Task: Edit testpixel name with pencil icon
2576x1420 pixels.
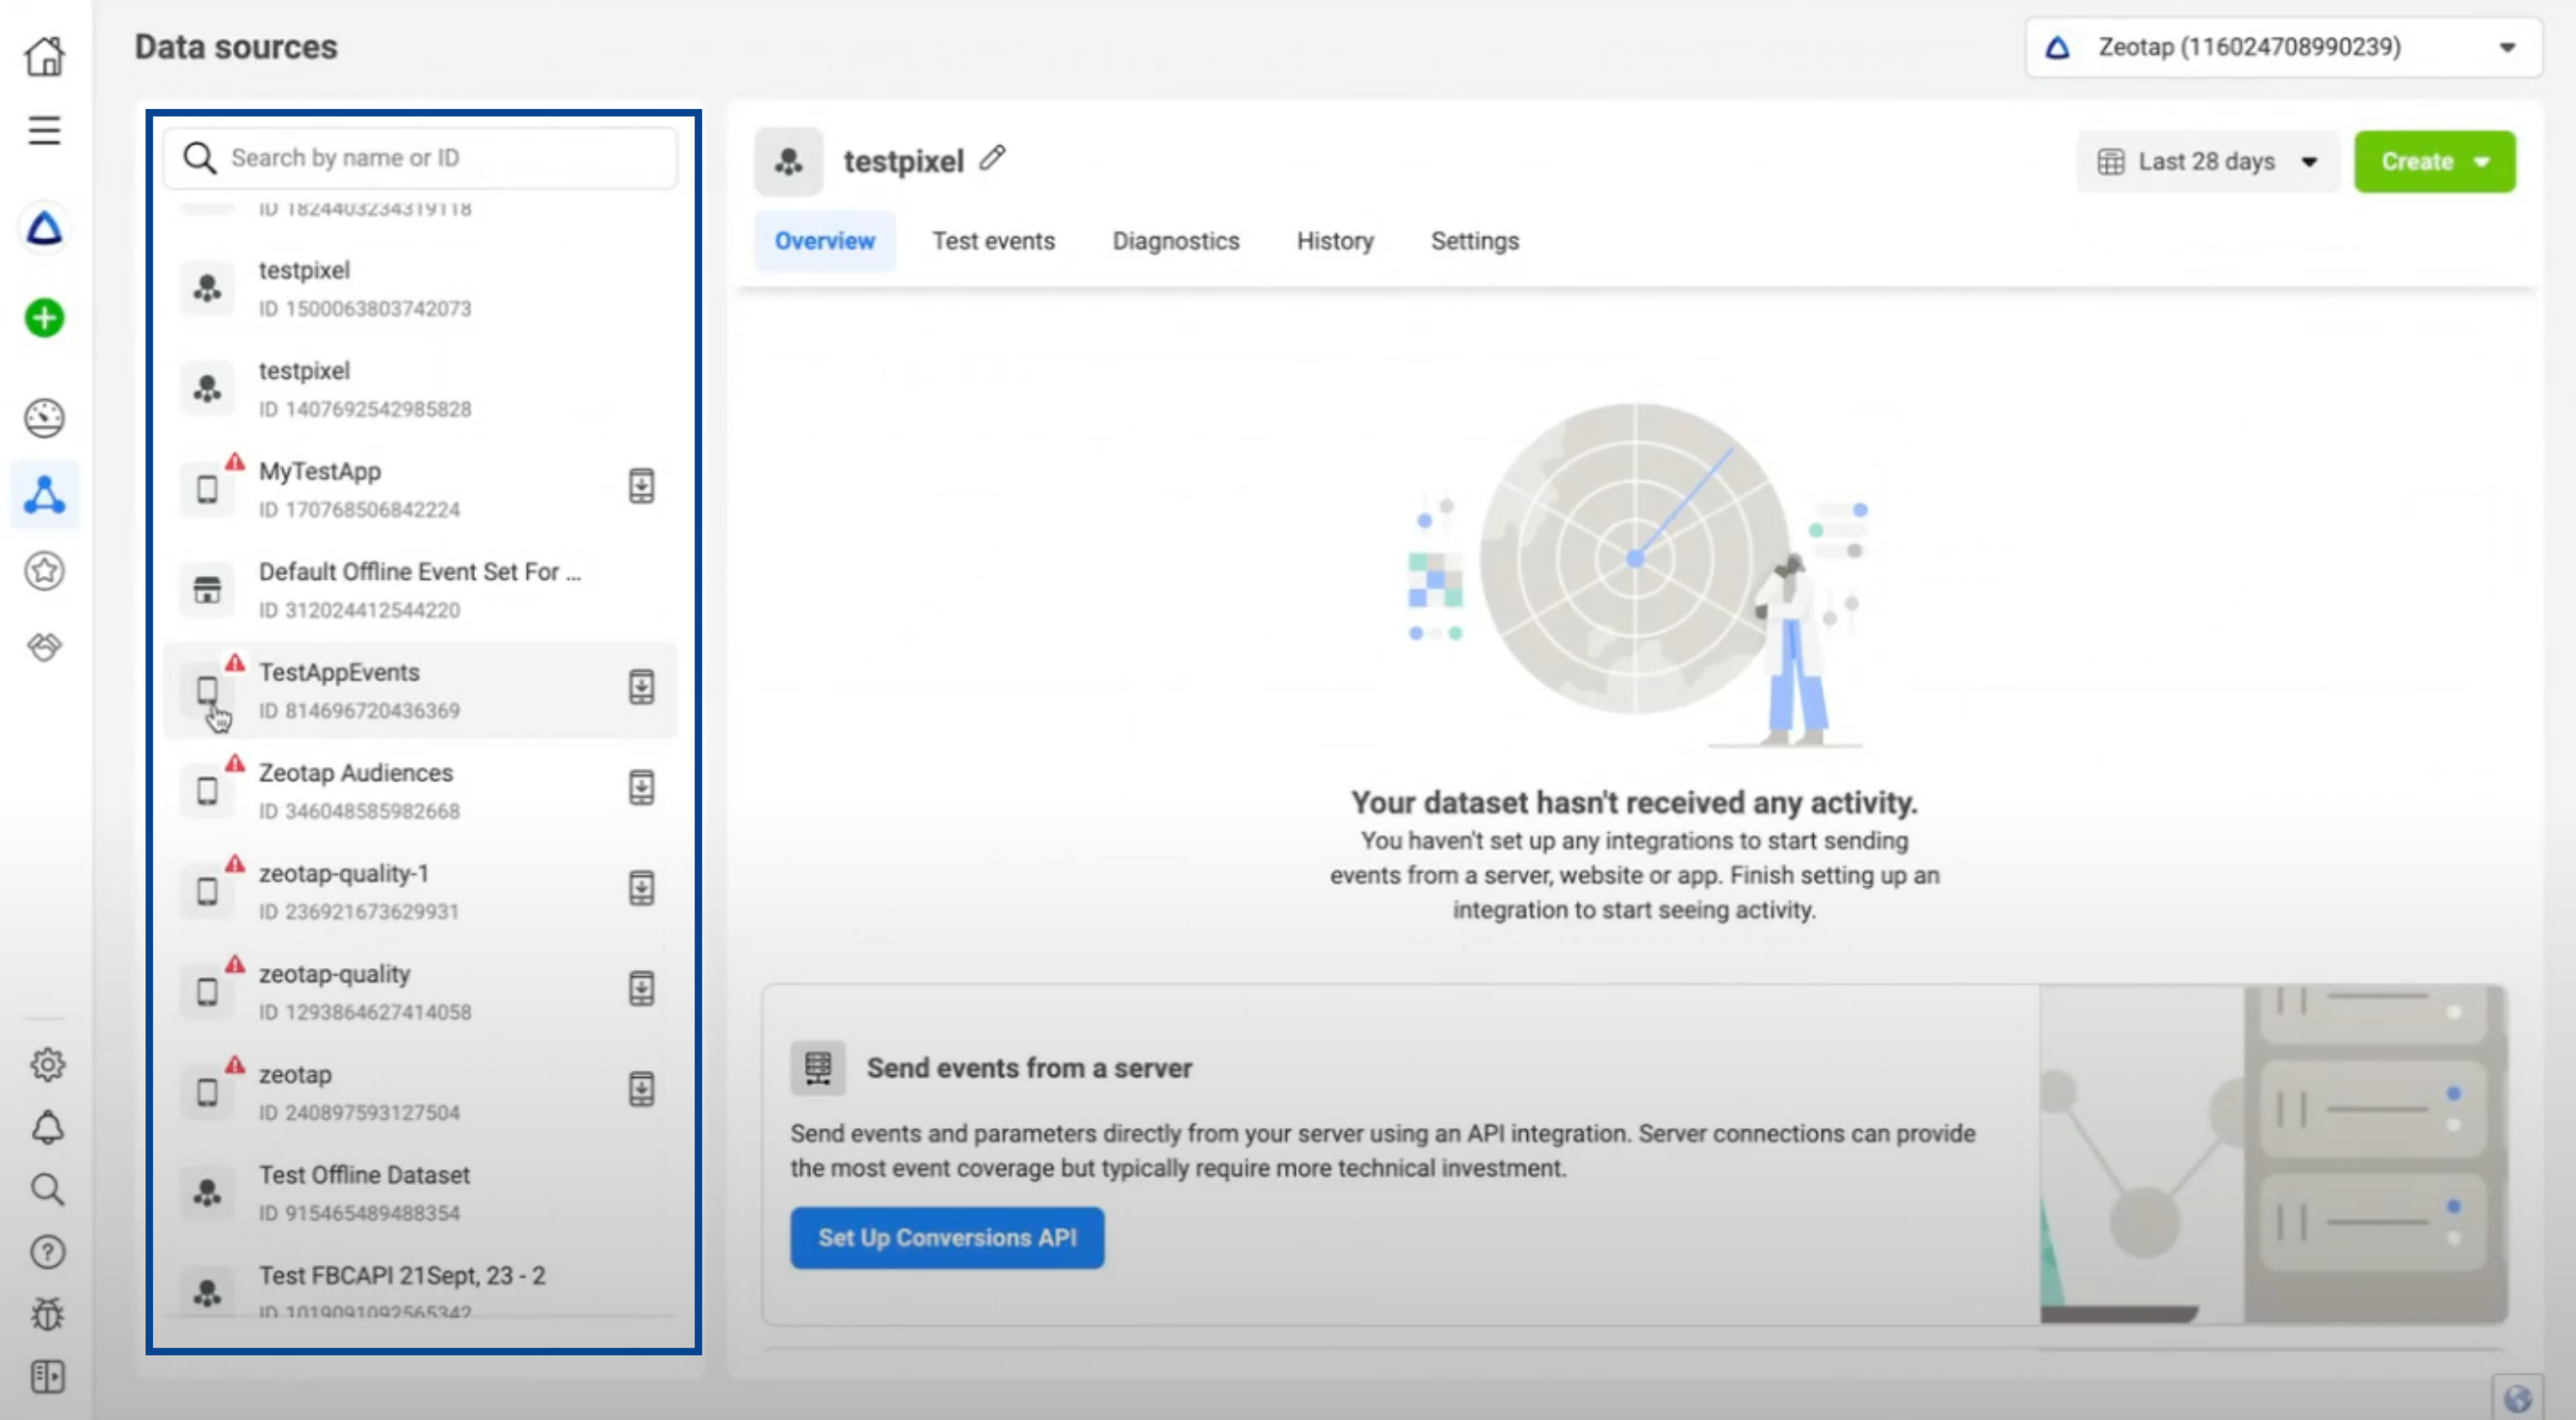Action: (x=992, y=158)
